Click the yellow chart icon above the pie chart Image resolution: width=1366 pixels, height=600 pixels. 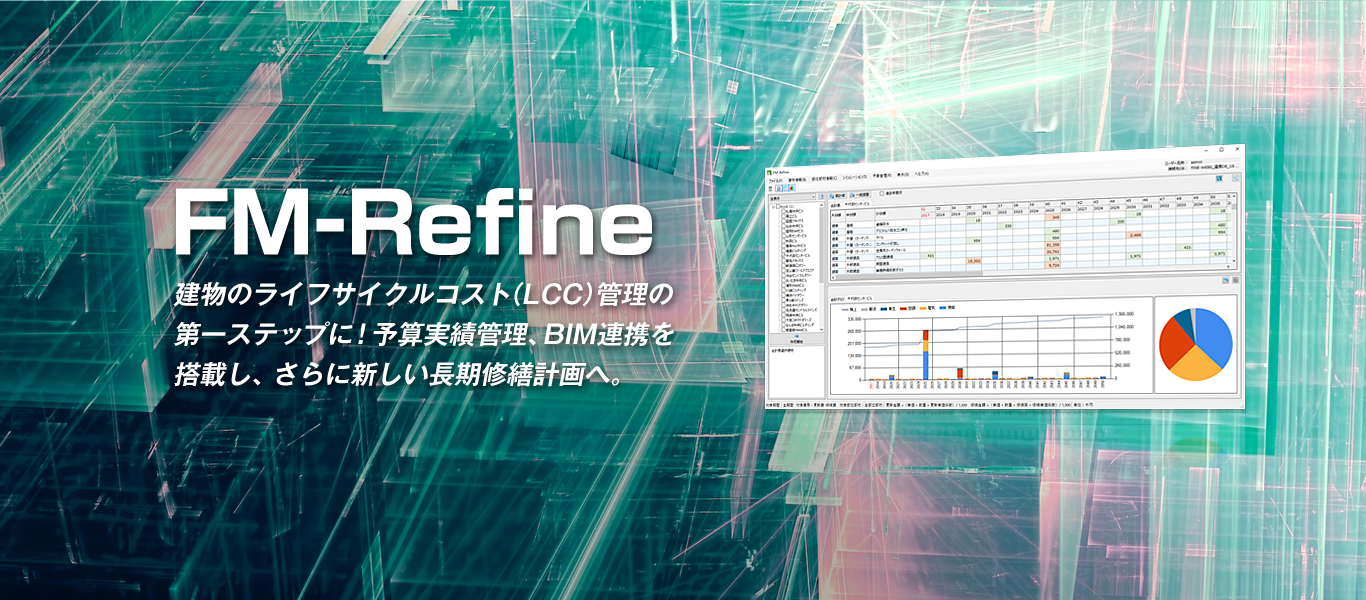[x=1226, y=280]
